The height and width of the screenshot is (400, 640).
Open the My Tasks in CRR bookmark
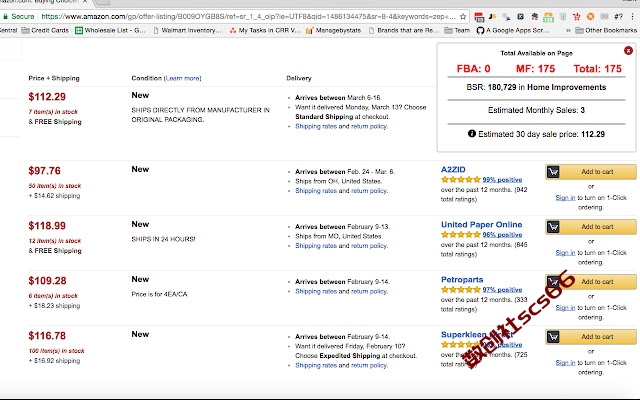coord(264,30)
